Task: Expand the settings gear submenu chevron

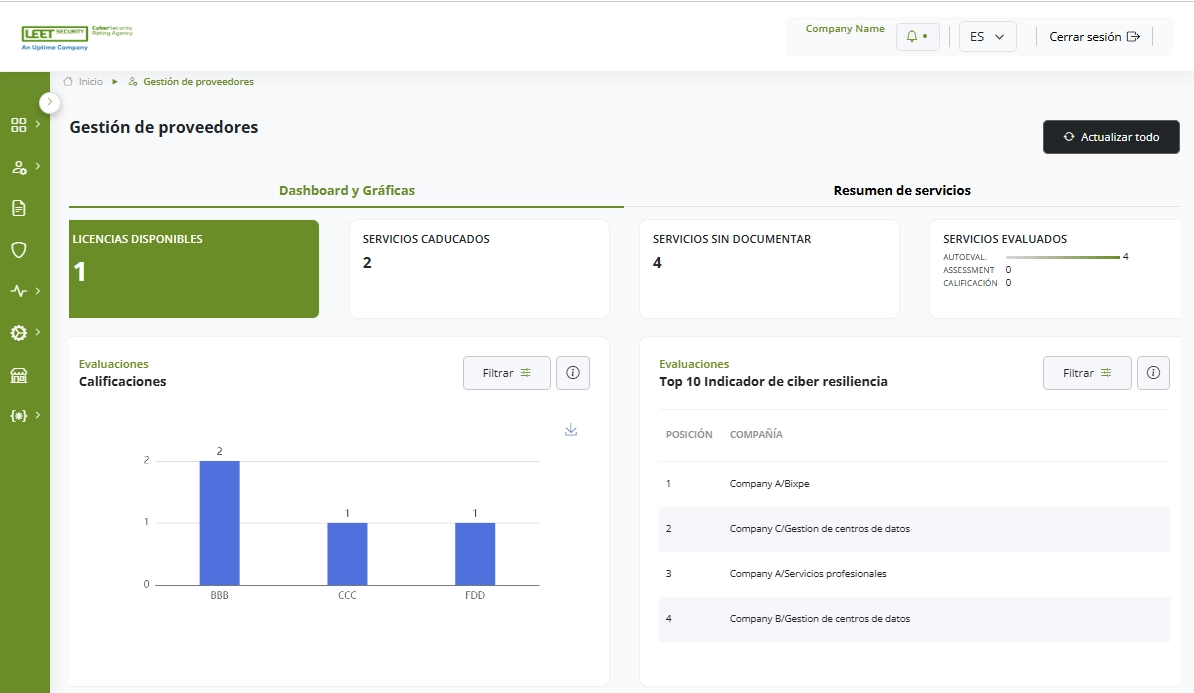Action: (x=37, y=331)
